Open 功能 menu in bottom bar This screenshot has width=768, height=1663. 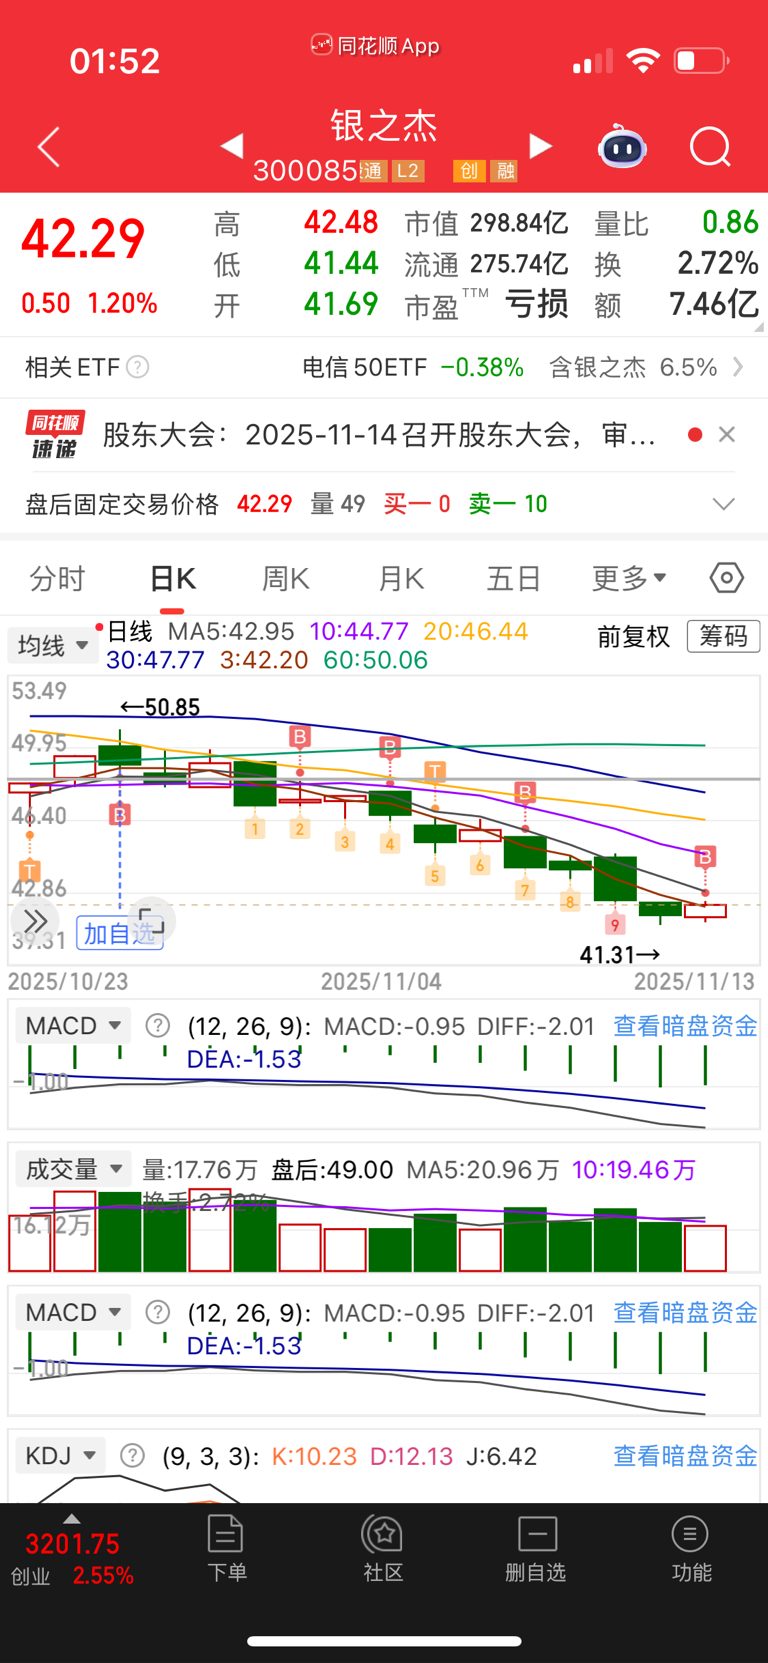(x=691, y=1550)
